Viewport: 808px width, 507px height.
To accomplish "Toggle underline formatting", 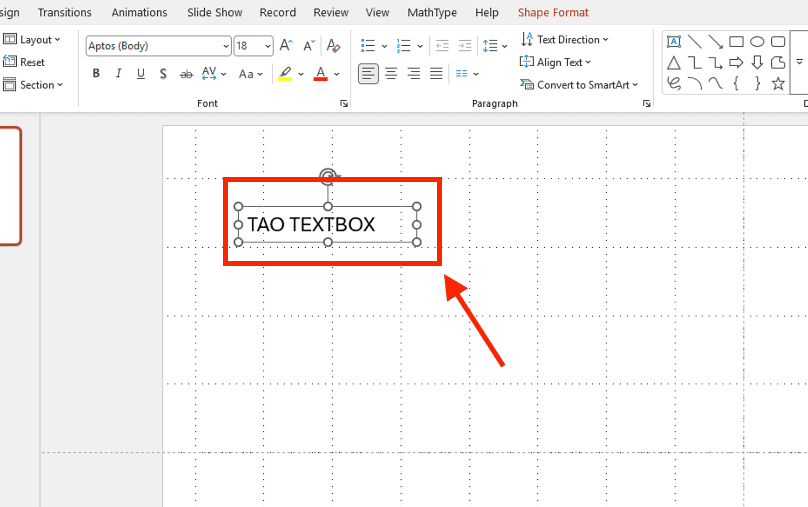I will point(141,74).
